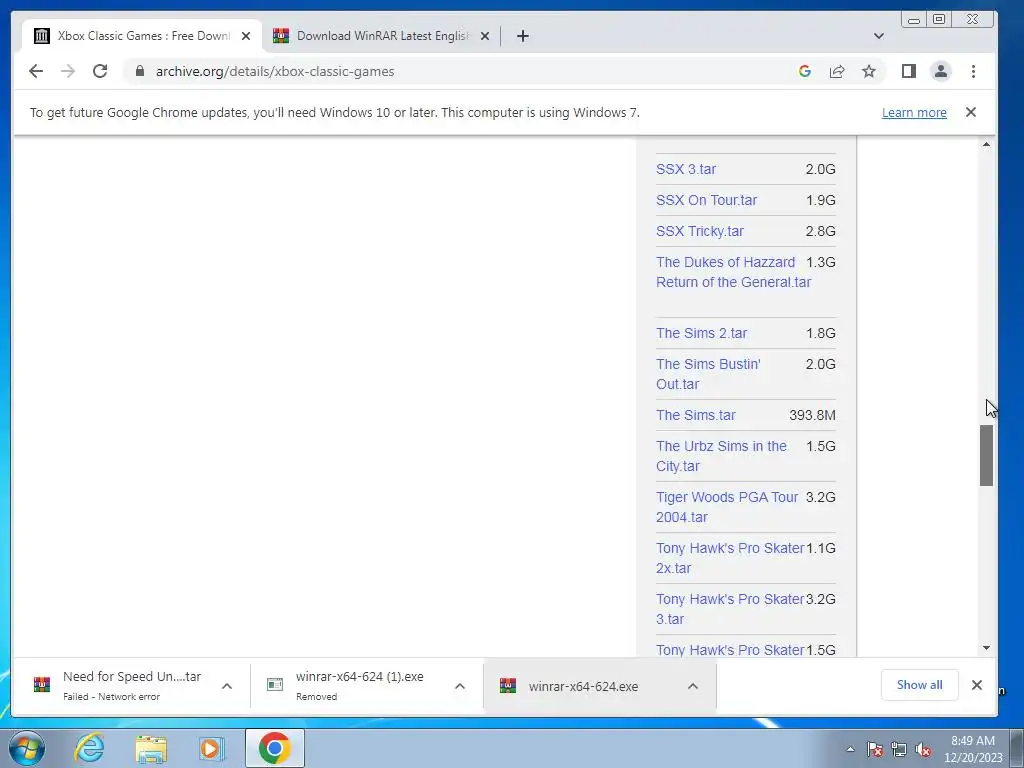1024x768 pixels.
Task: Go back using the browser back arrow
Action: click(36, 71)
